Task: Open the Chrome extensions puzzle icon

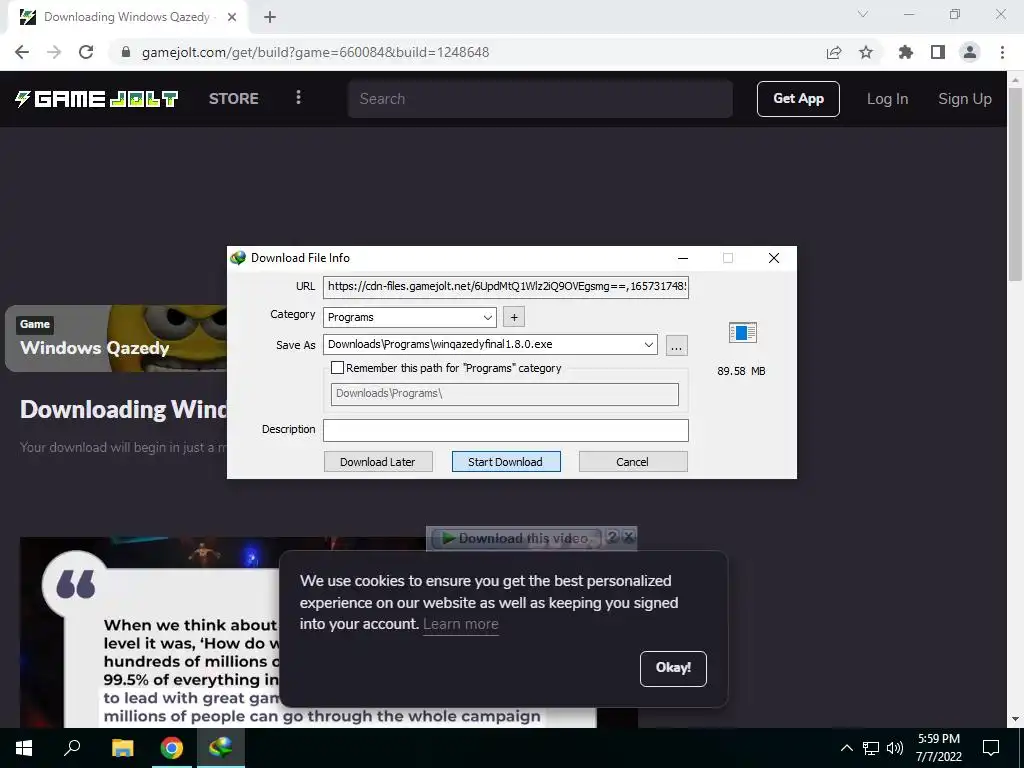Action: click(x=906, y=52)
